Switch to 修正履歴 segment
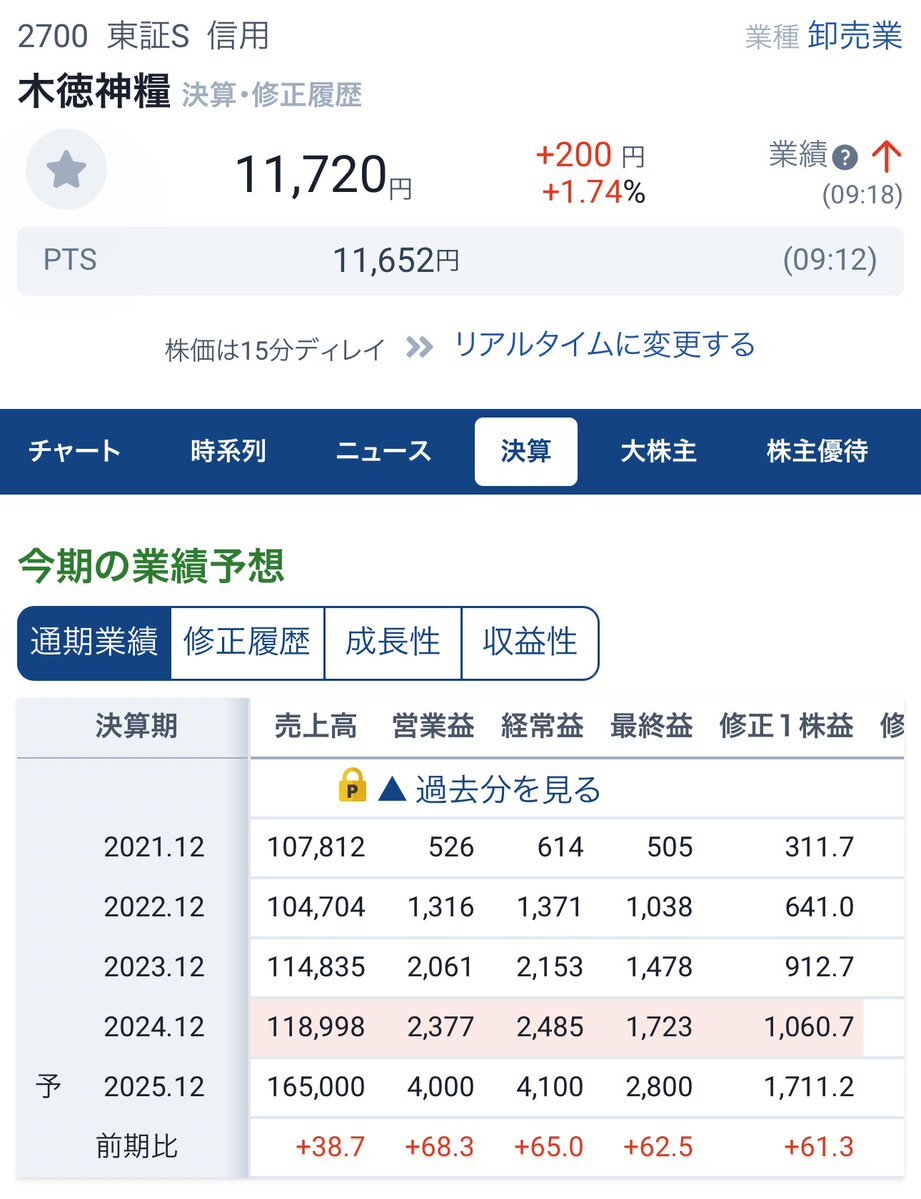The width and height of the screenshot is (921, 1199). [x=247, y=642]
